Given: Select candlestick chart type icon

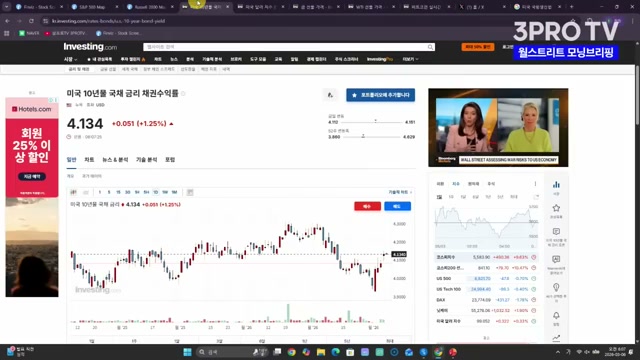Looking at the screenshot, I should [x=73, y=192].
